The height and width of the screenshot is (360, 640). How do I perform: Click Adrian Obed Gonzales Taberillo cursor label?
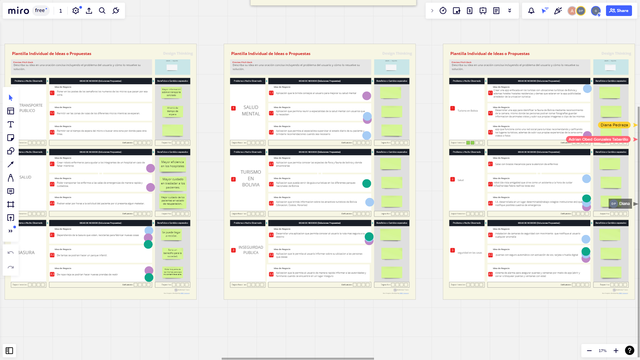(598, 140)
